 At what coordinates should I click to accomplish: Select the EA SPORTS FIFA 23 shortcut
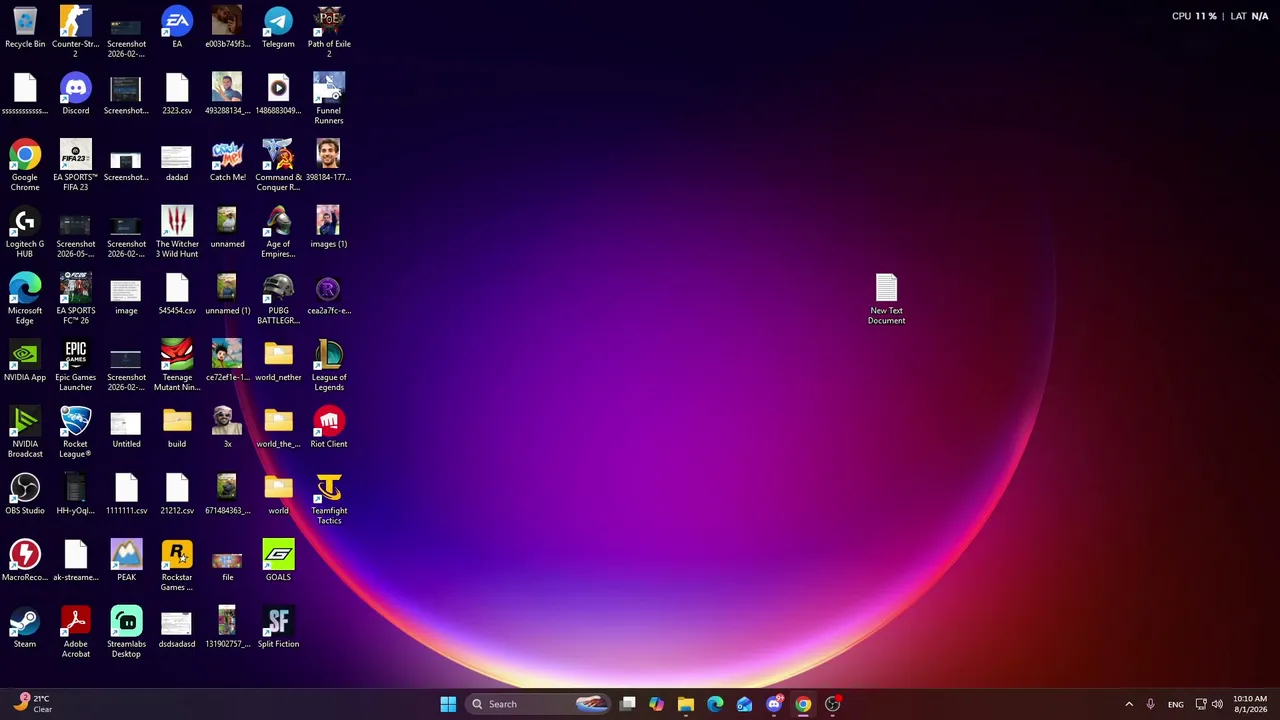[75, 166]
